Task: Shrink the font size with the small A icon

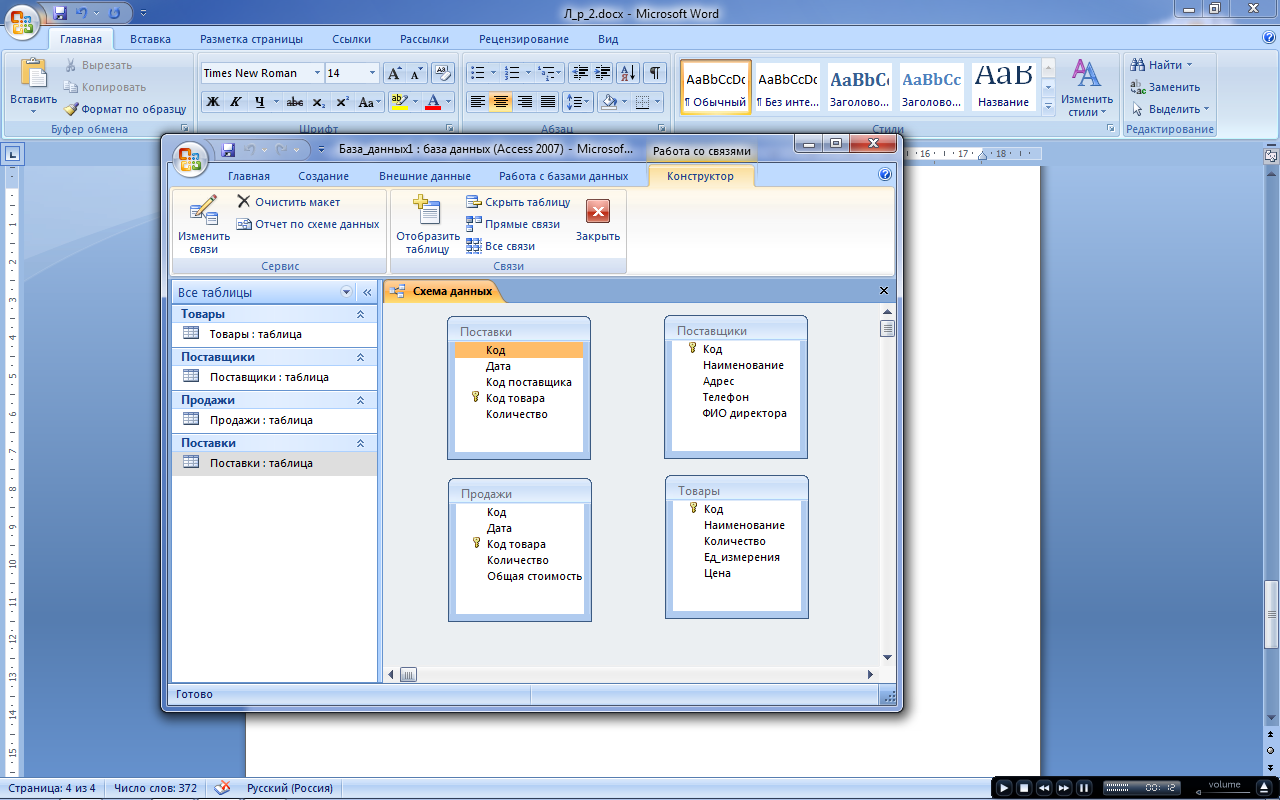Action: [x=416, y=73]
